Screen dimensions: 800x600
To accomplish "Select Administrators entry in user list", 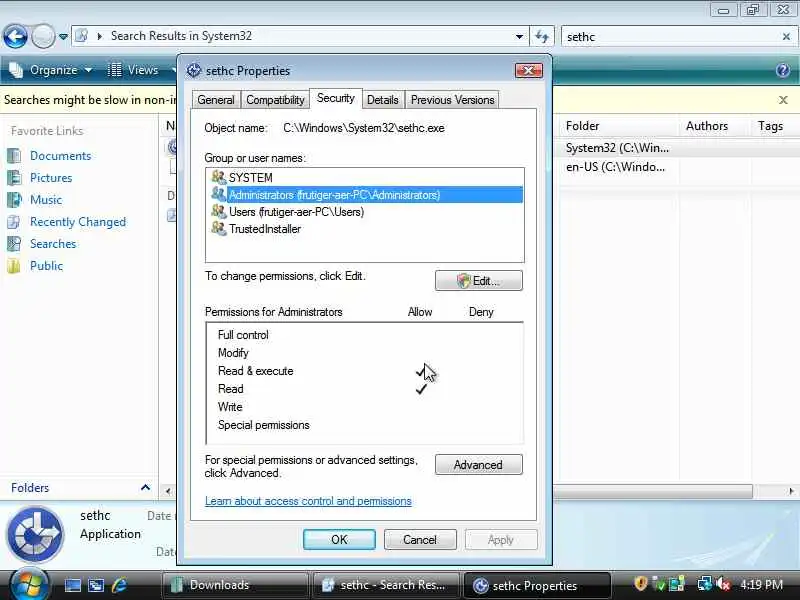I will (365, 195).
